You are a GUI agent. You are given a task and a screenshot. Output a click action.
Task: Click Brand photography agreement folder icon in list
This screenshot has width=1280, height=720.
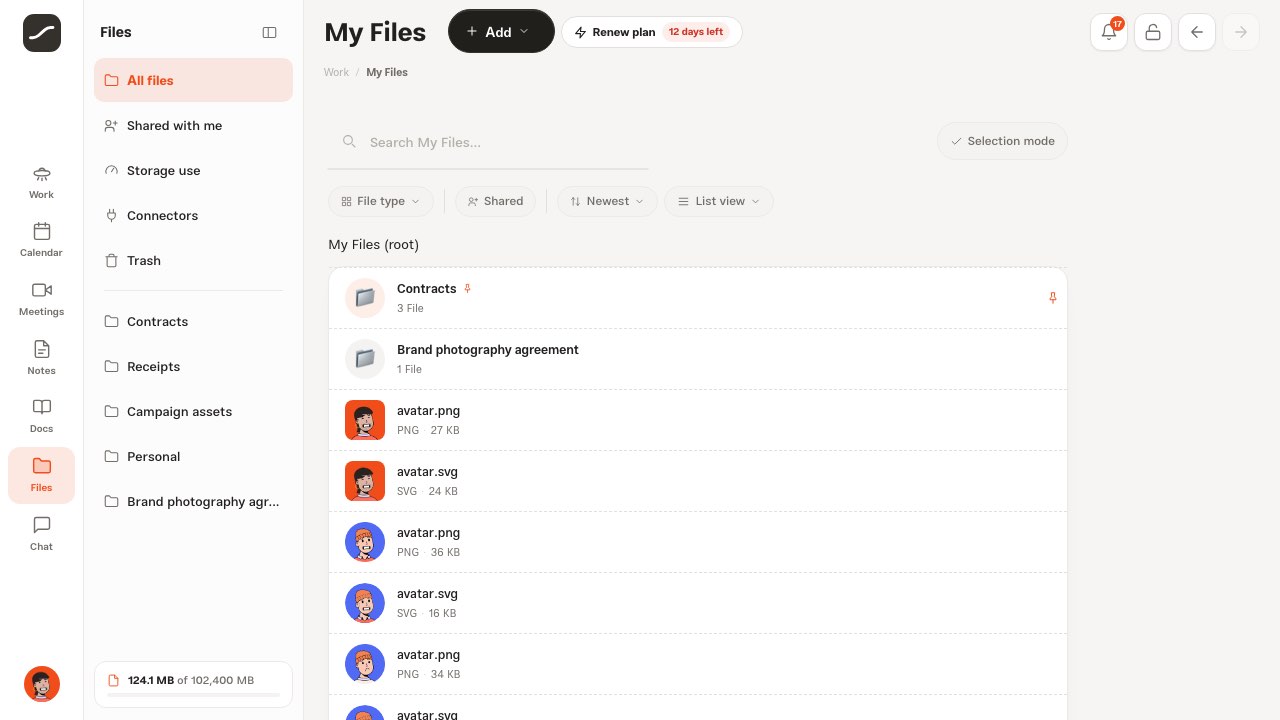365,359
